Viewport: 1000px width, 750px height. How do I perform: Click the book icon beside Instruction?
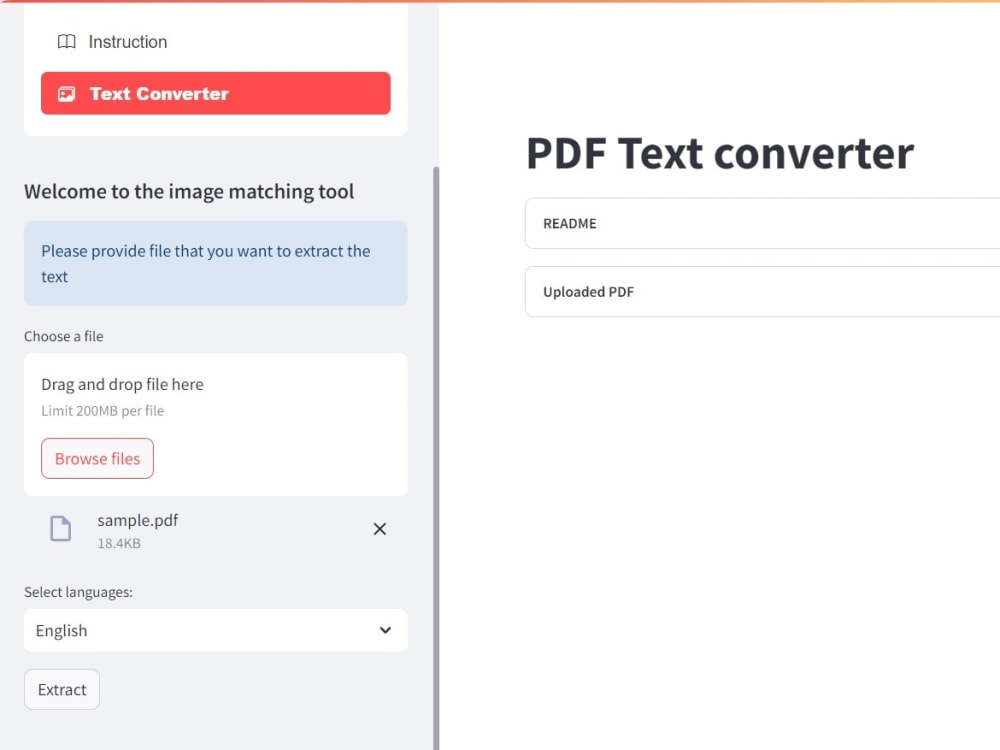tap(66, 41)
